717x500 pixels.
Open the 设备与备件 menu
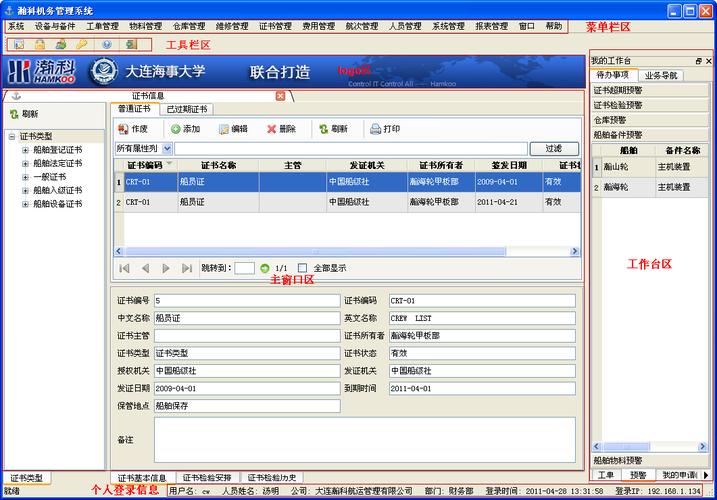coord(55,27)
